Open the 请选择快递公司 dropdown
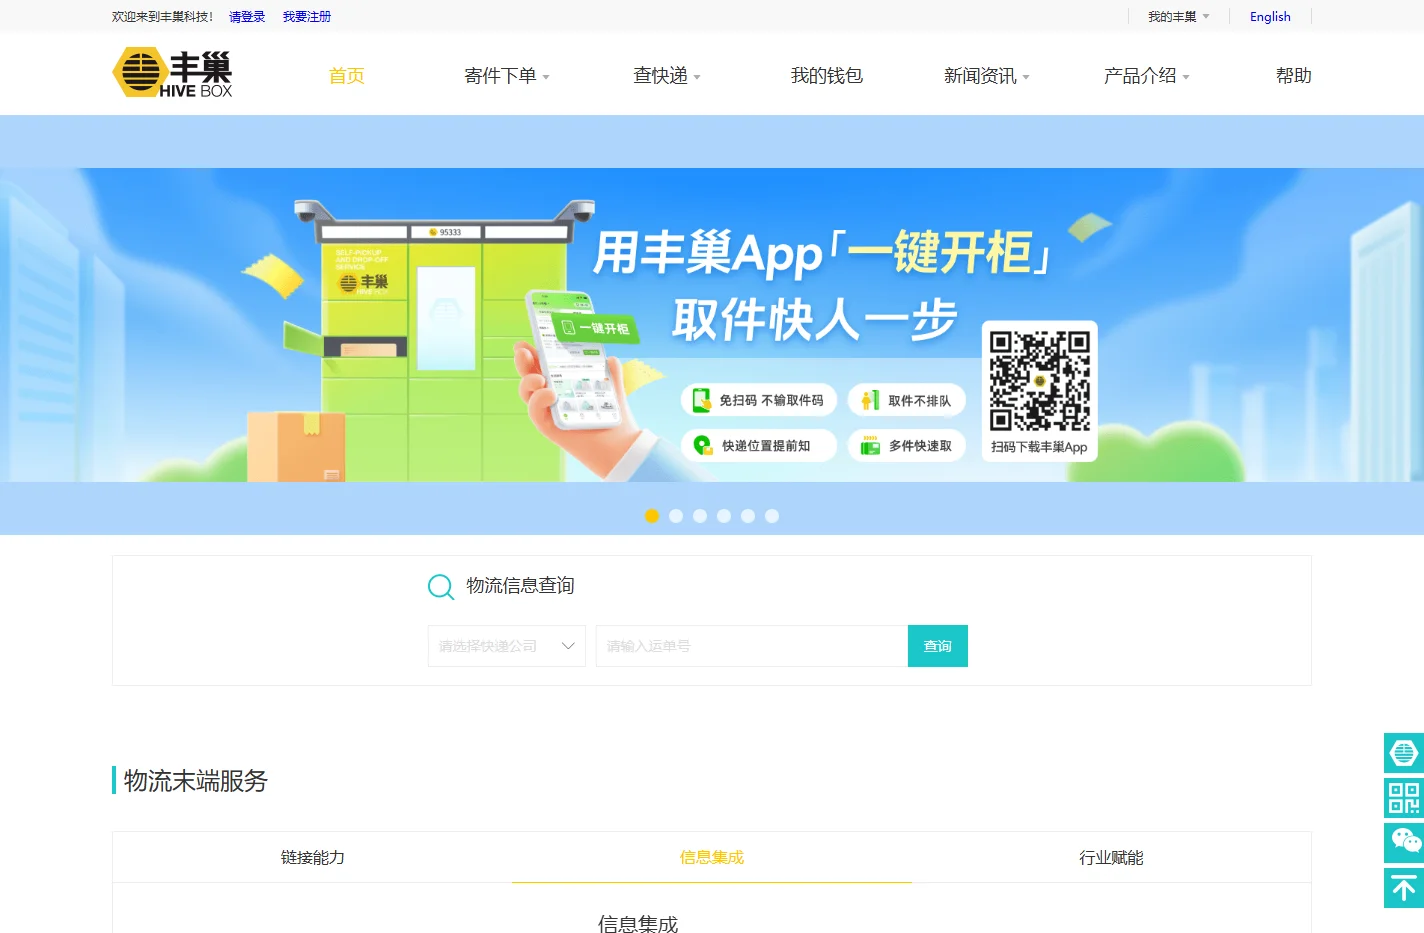The image size is (1424, 933). click(507, 646)
